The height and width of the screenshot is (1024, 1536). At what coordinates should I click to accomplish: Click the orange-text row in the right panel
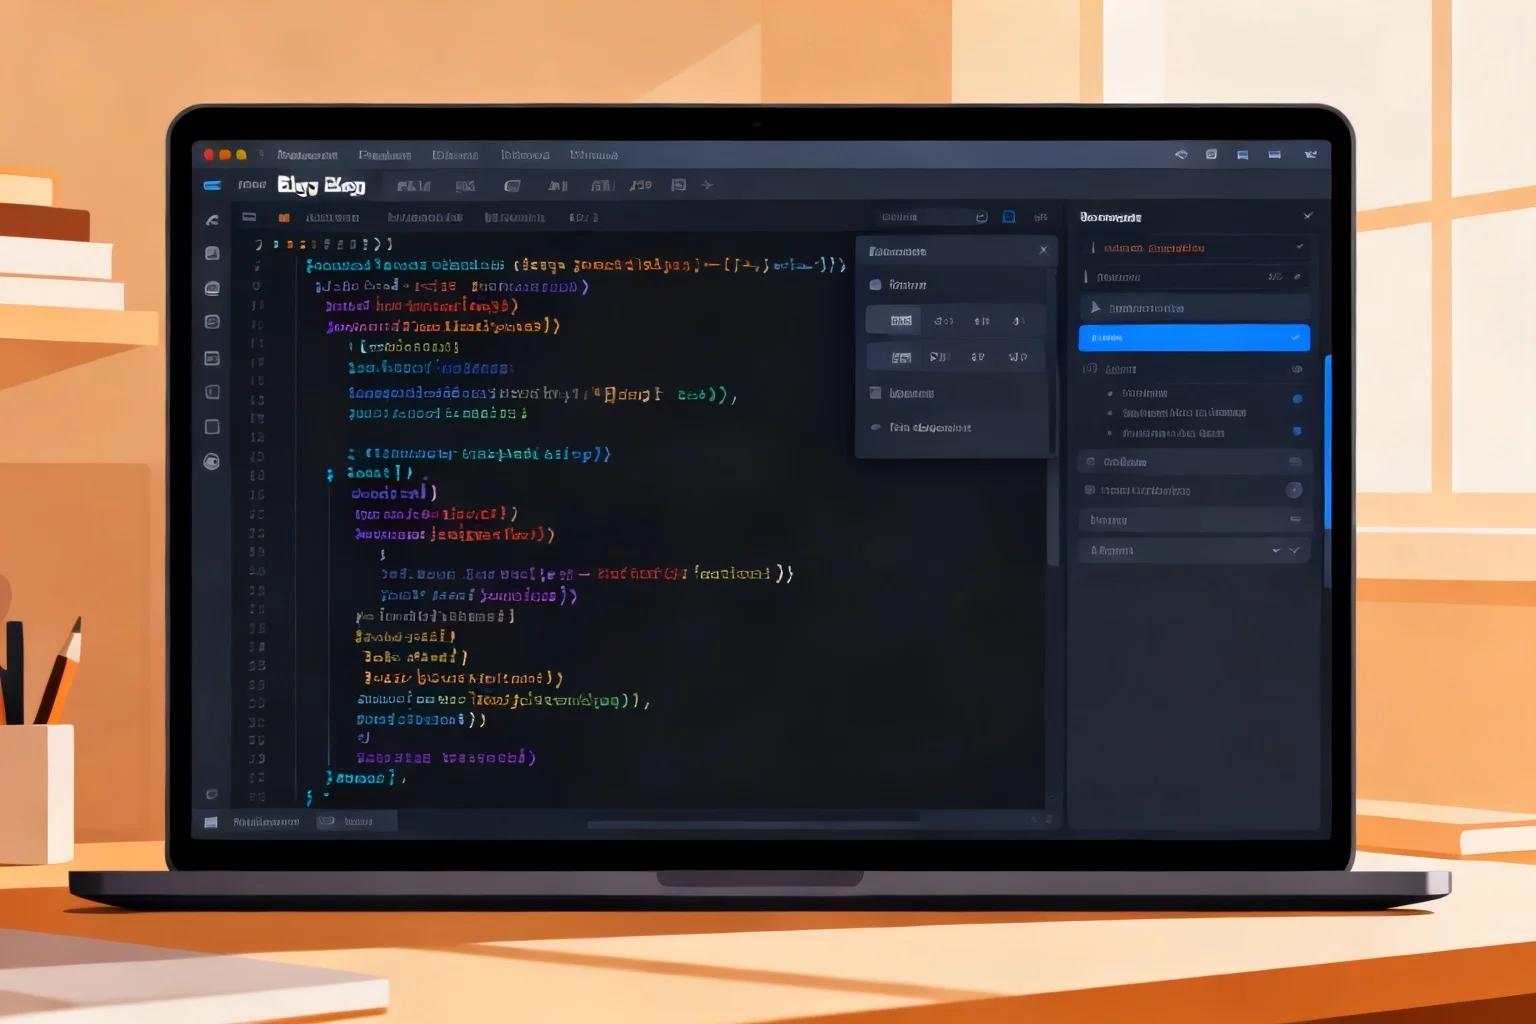pyautogui.click(x=1194, y=248)
